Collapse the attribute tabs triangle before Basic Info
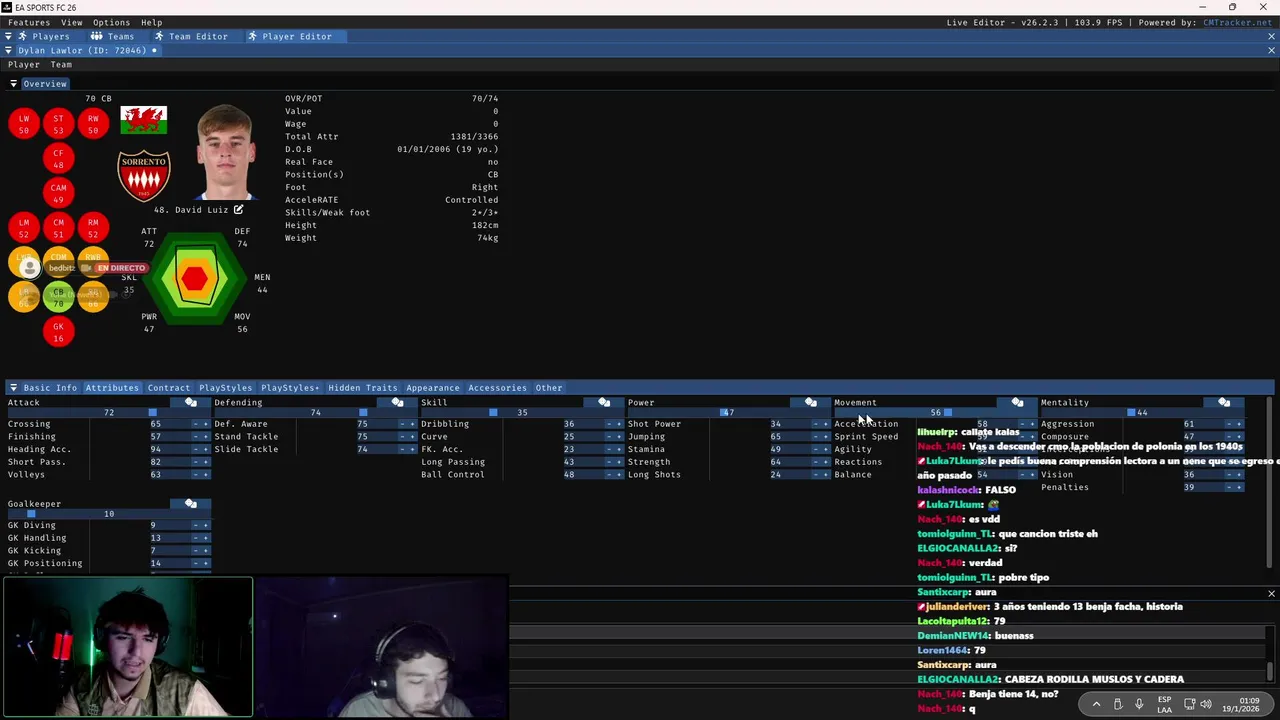The height and width of the screenshot is (720, 1280). tap(13, 388)
